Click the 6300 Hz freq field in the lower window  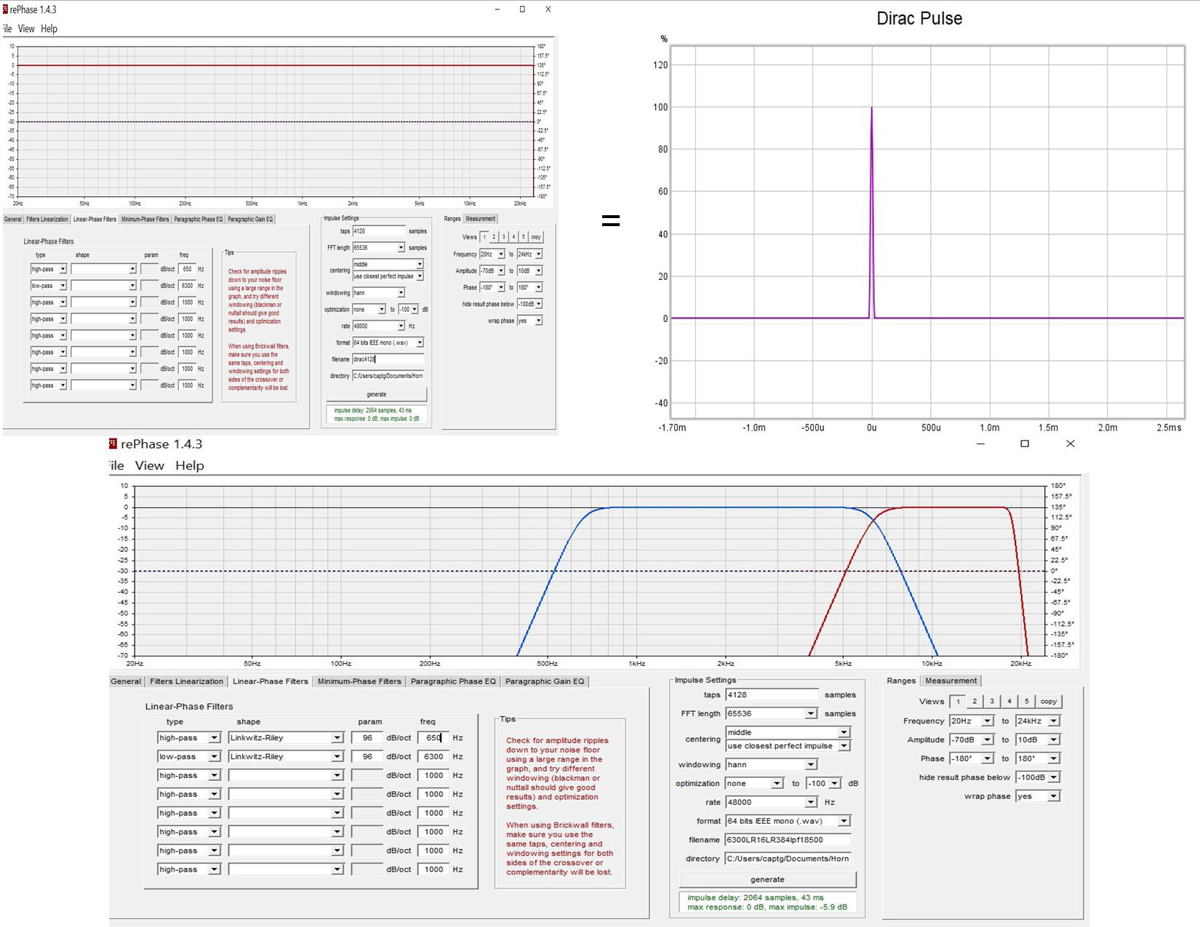point(432,757)
